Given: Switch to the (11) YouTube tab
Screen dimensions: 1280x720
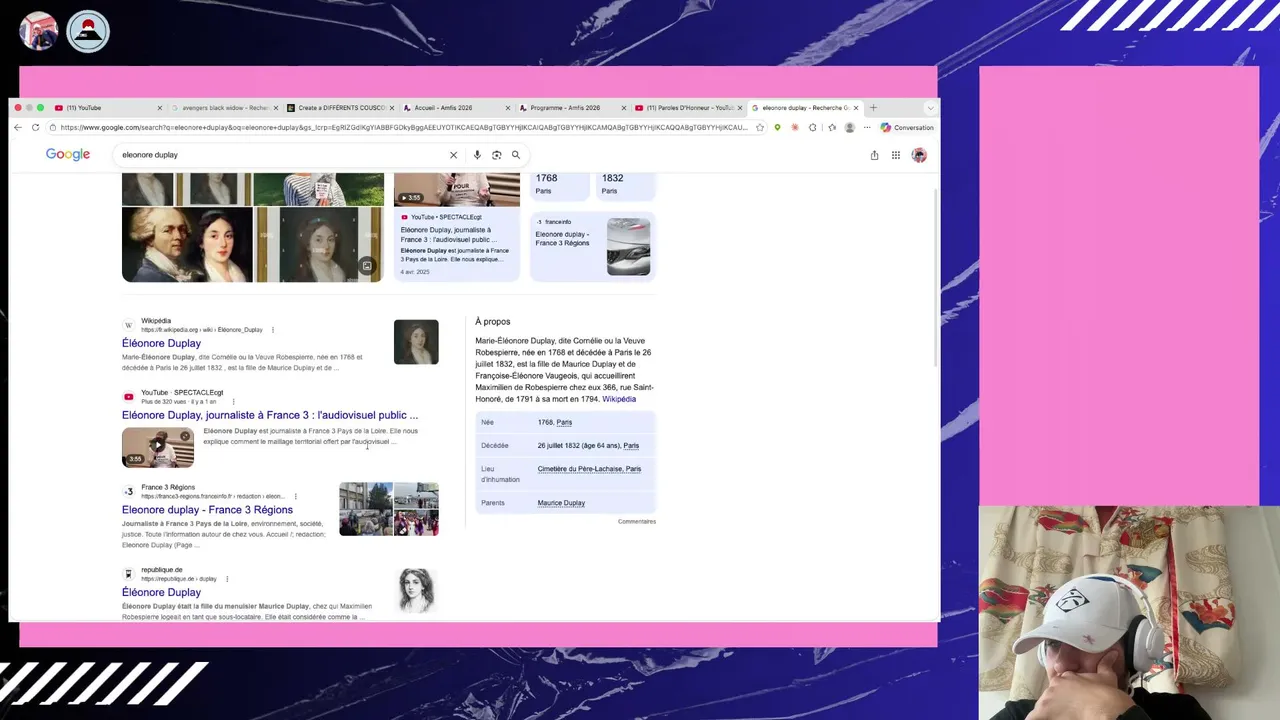Looking at the screenshot, I should point(106,107).
